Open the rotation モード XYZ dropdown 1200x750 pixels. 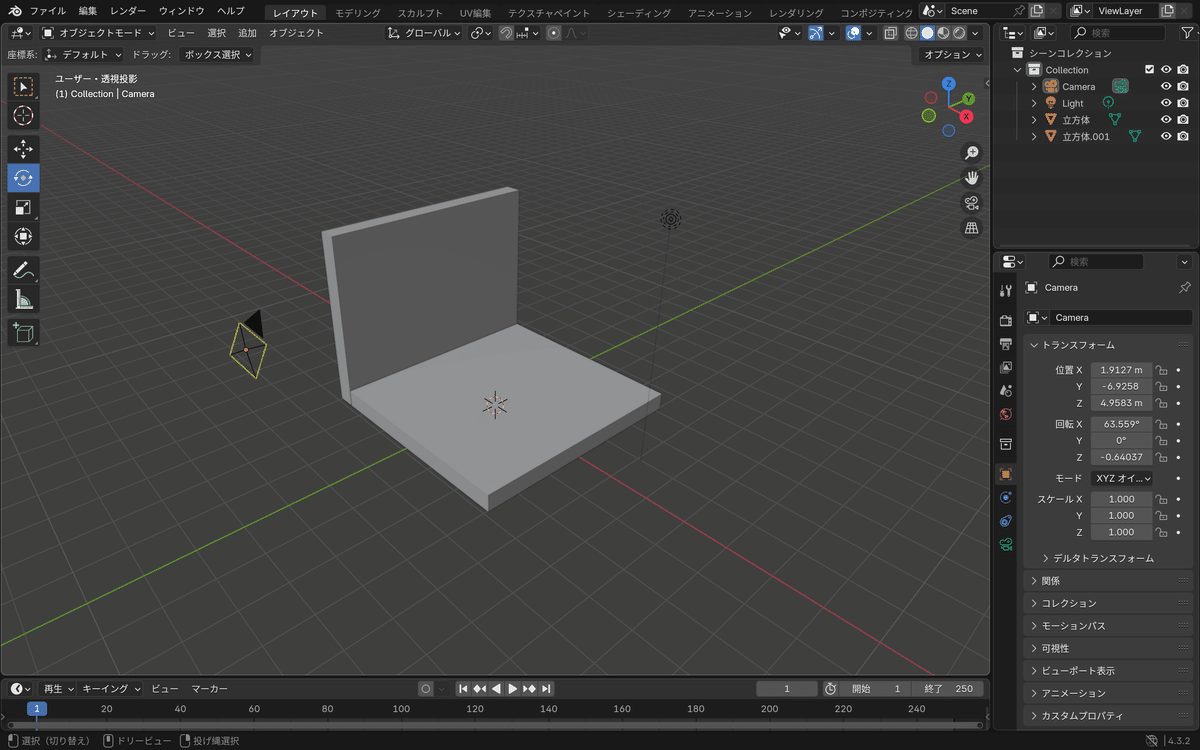point(1122,478)
